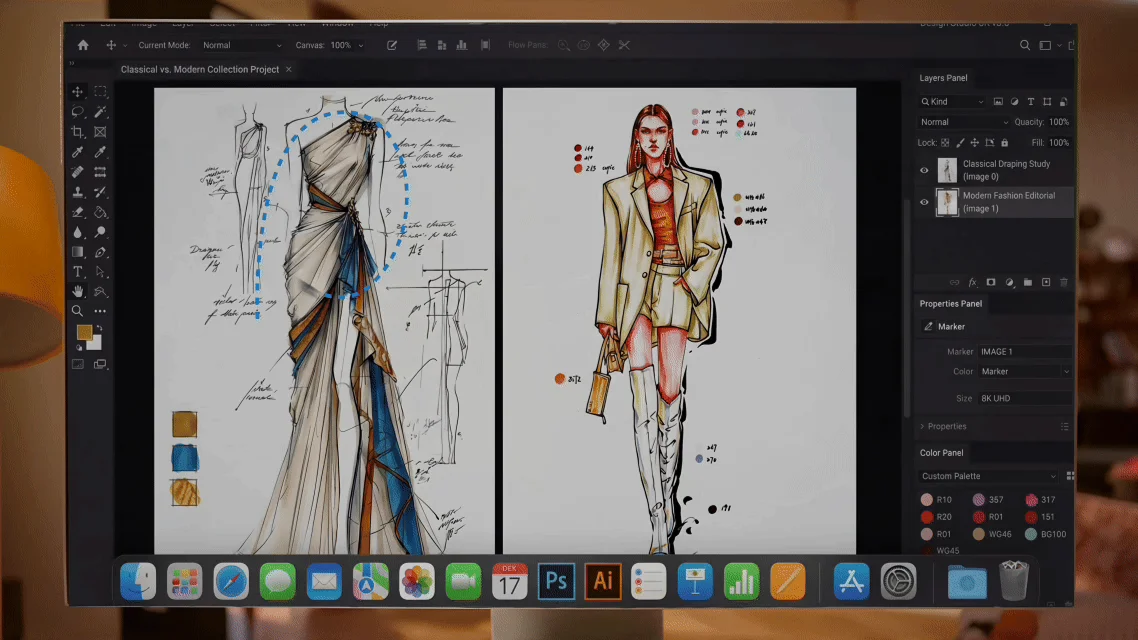Open the Current Mode Normal dropdown

coord(242,45)
